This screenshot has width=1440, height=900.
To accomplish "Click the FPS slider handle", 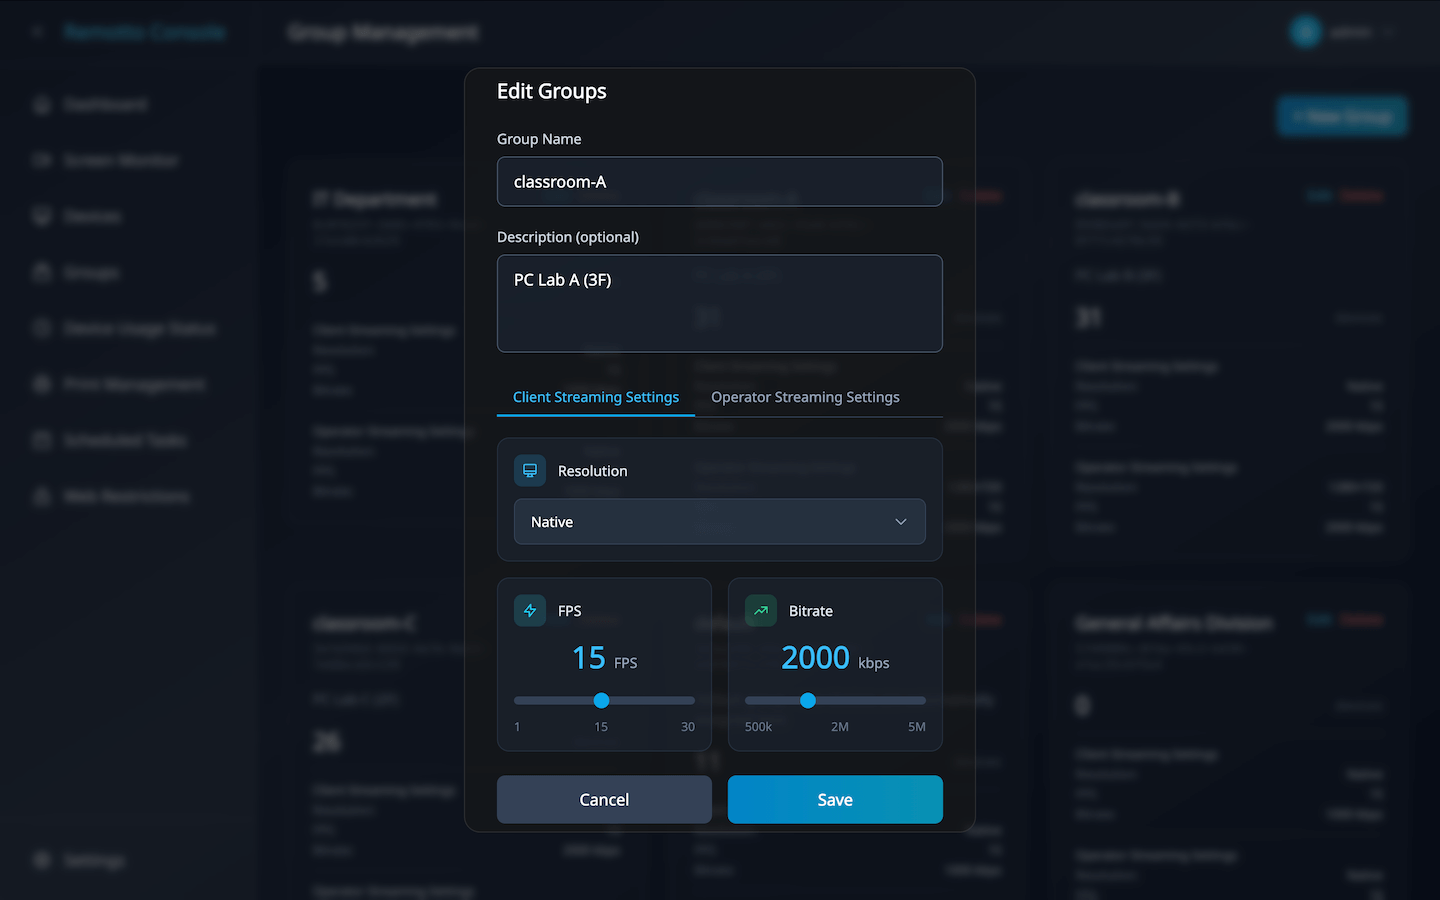I will pyautogui.click(x=601, y=700).
